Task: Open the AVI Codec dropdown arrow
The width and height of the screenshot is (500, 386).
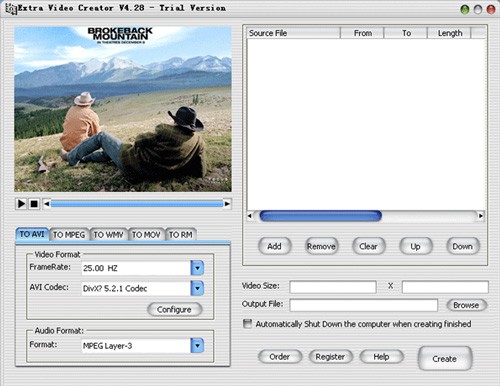Action: (197, 288)
